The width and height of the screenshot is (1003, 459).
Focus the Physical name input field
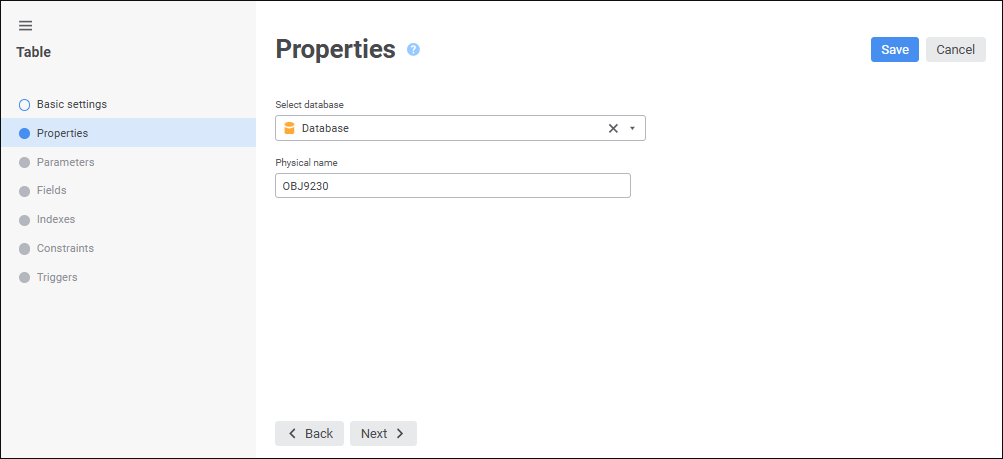(x=452, y=186)
